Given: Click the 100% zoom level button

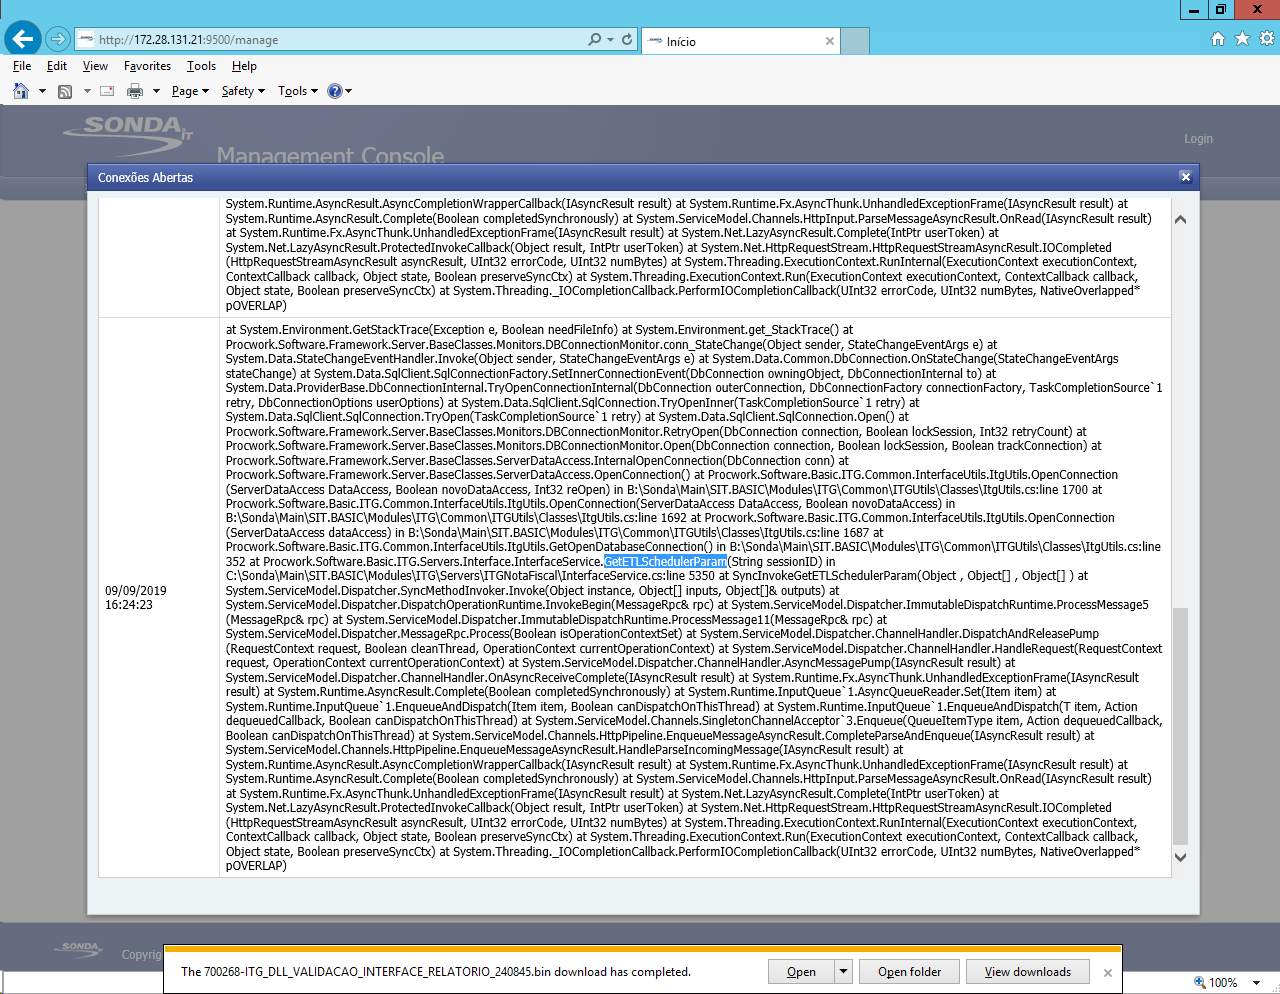Looking at the screenshot, I should pyautogui.click(x=1216, y=983).
